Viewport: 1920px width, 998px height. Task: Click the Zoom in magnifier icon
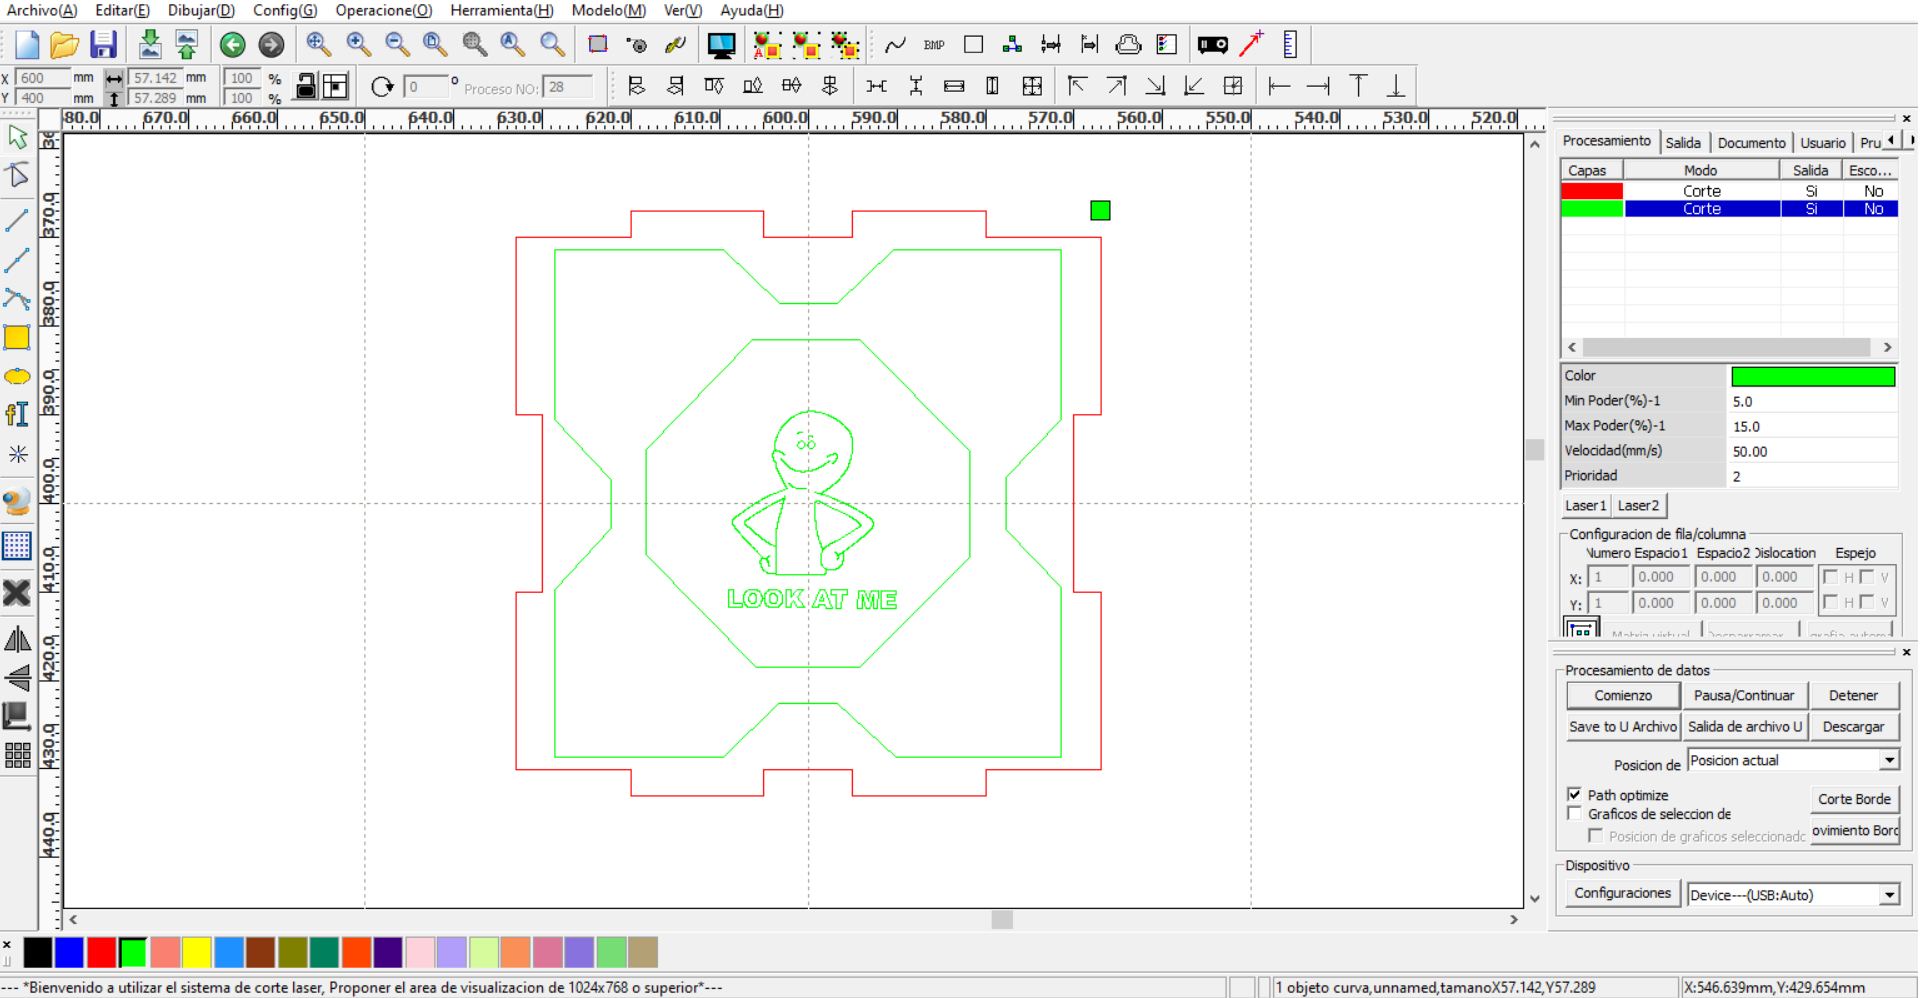coord(358,44)
